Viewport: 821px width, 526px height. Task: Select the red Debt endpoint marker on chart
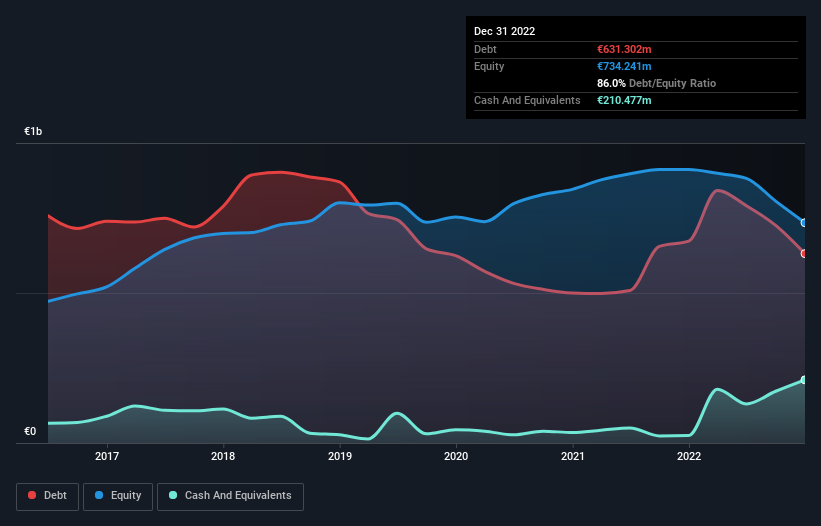click(804, 253)
